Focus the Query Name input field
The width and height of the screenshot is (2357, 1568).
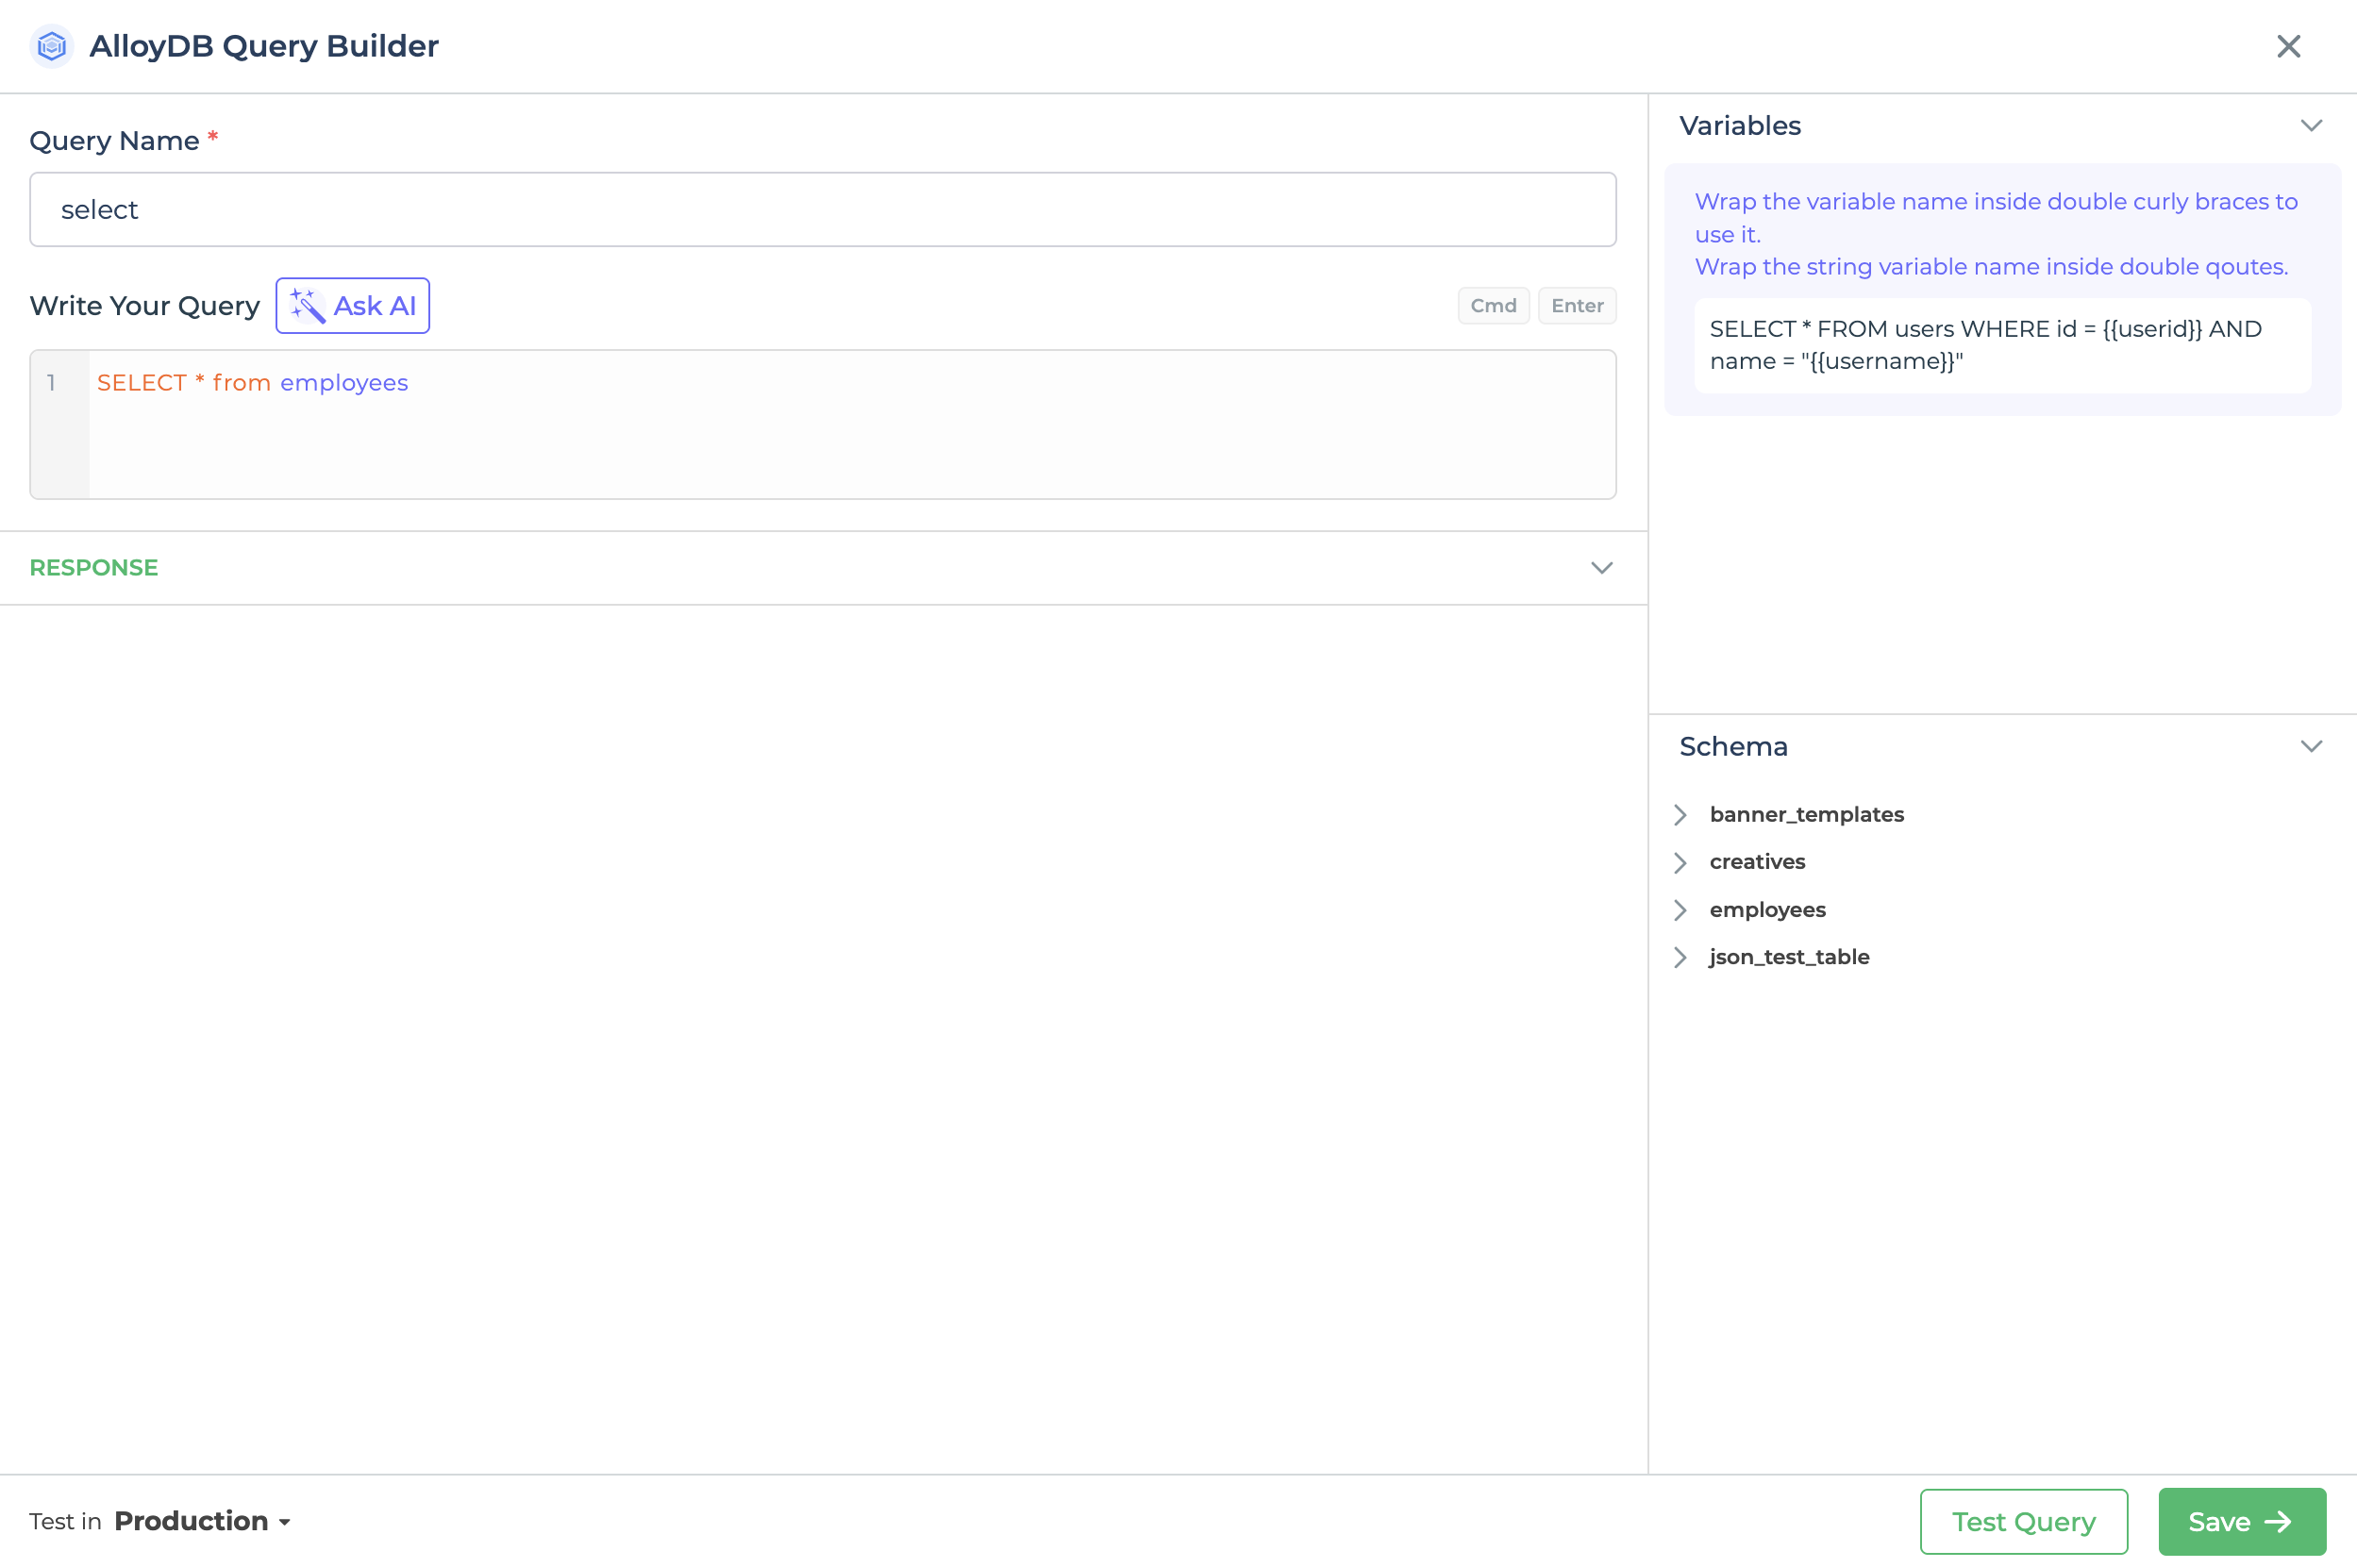tap(822, 209)
